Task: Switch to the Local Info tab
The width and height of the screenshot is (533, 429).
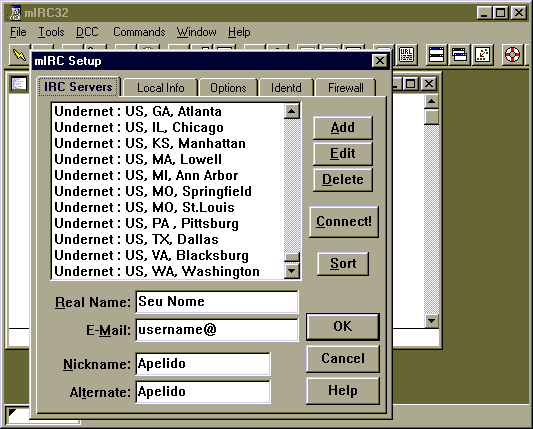Action: point(160,88)
